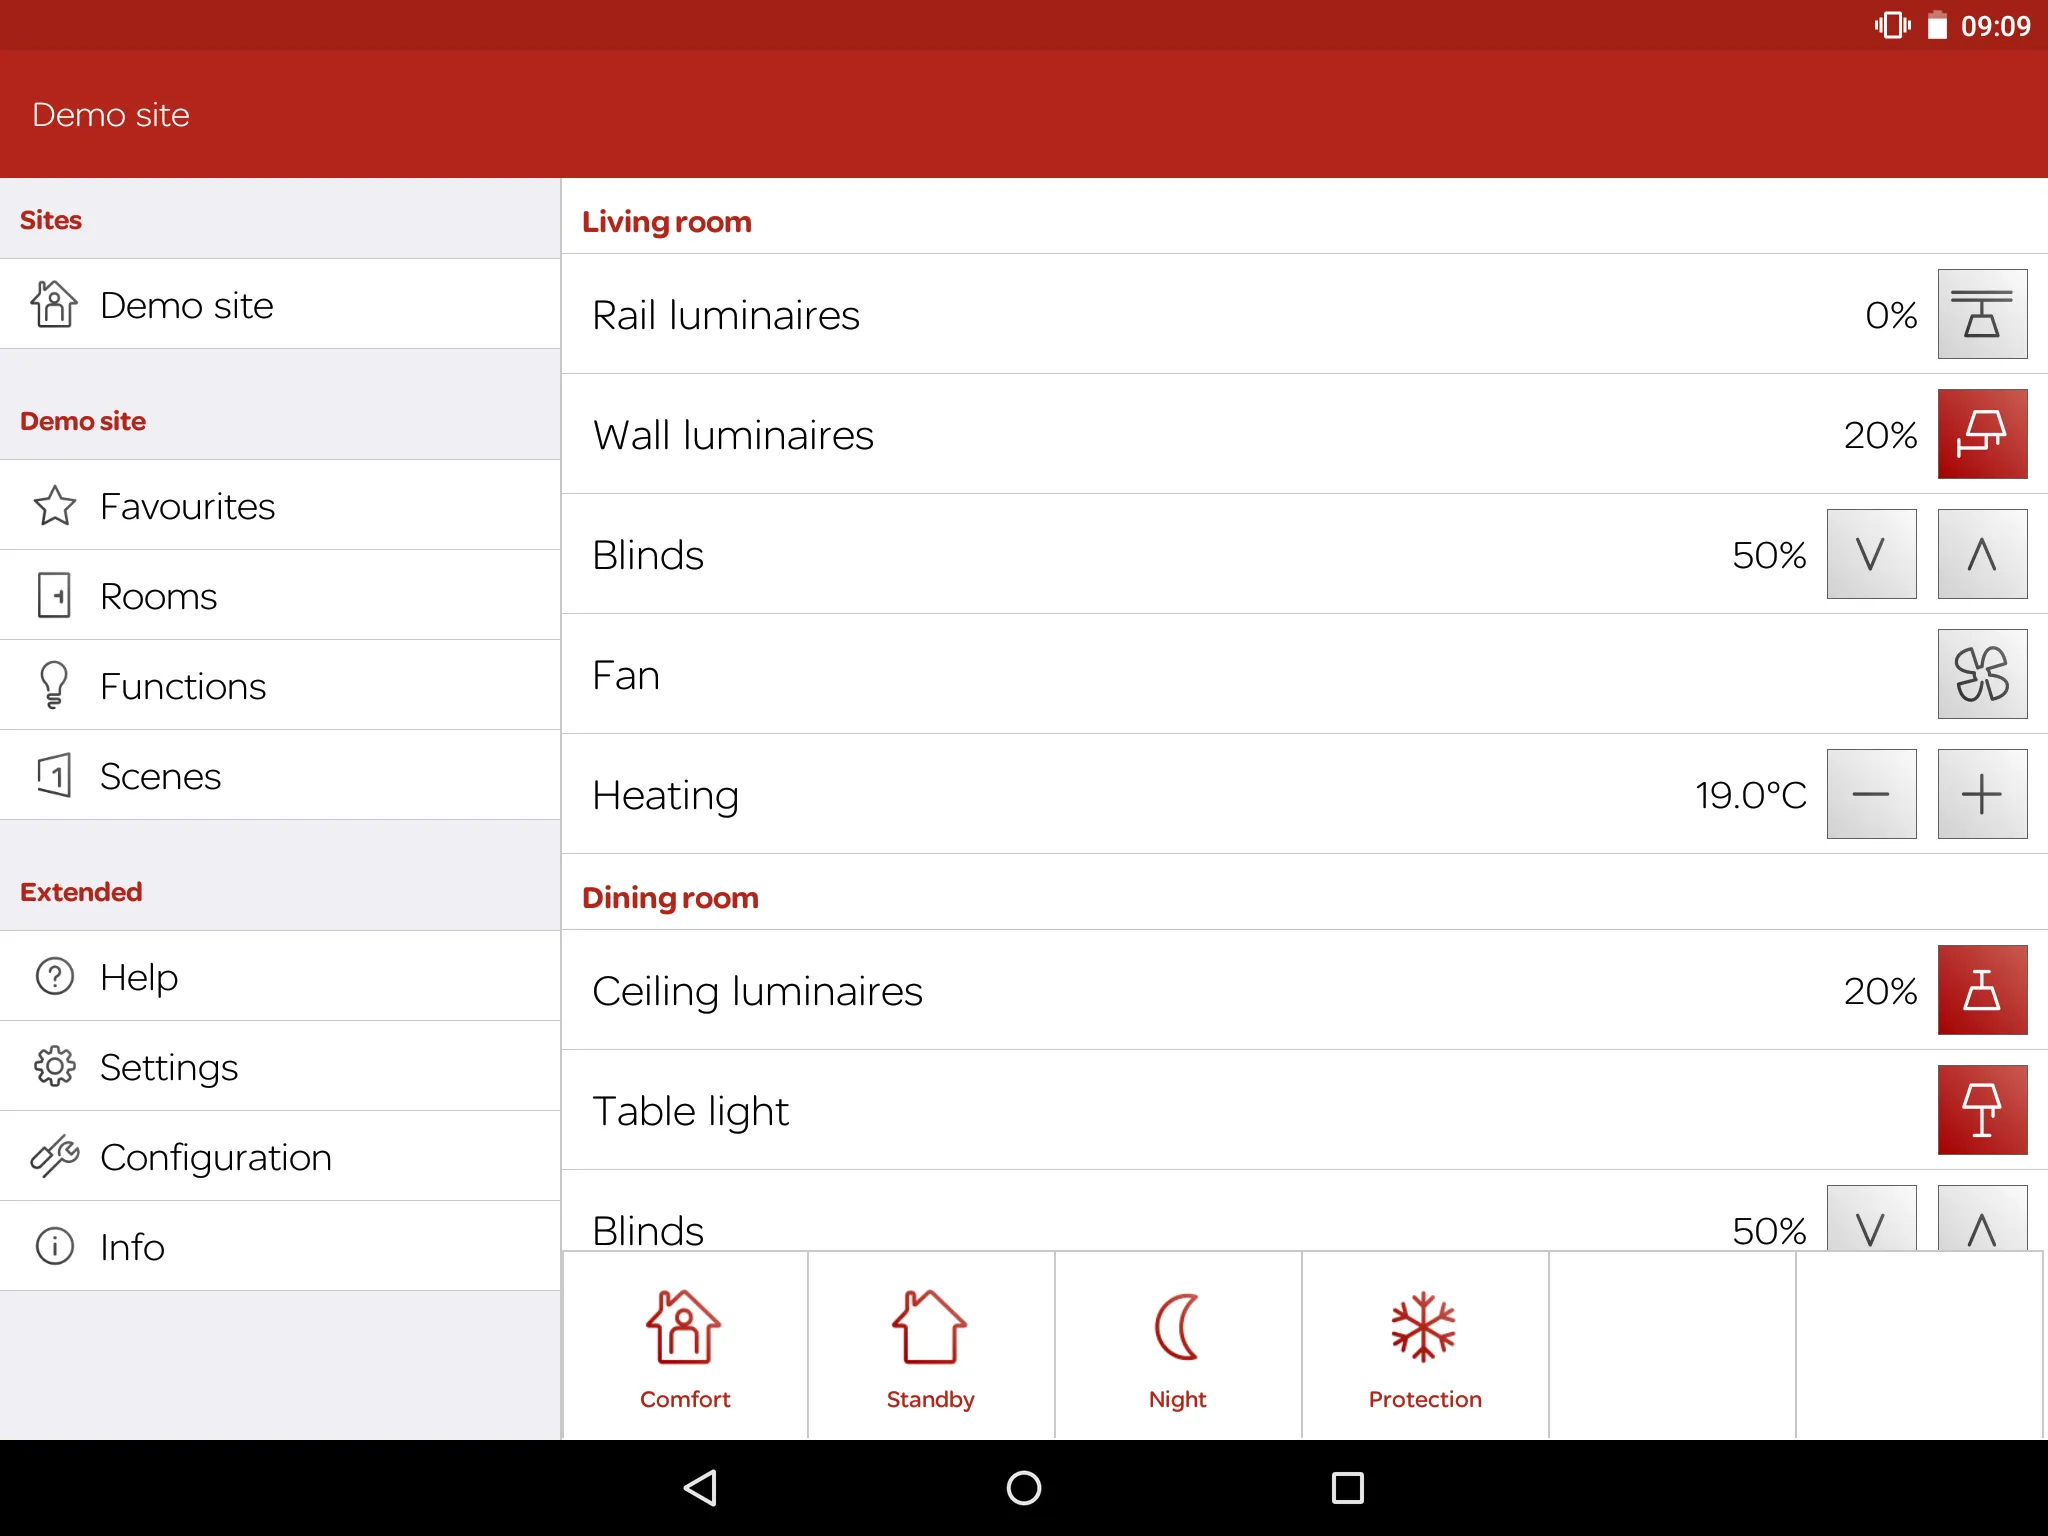Image resolution: width=2048 pixels, height=1536 pixels.
Task: Click the Rail luminaires 0% value
Action: pyautogui.click(x=1891, y=315)
